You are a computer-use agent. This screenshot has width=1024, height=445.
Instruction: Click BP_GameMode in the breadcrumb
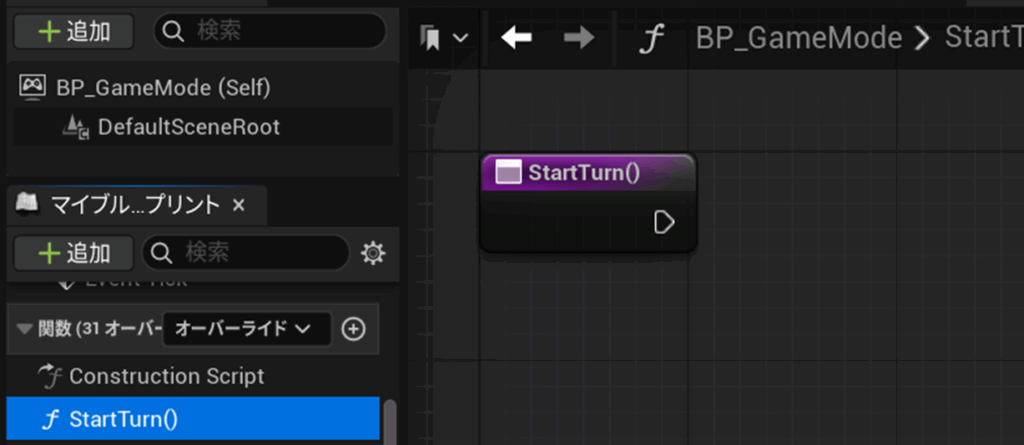(798, 38)
